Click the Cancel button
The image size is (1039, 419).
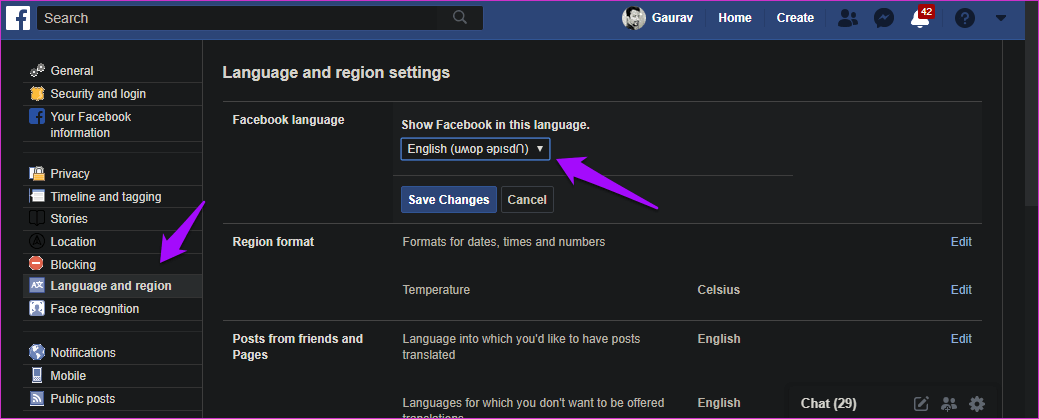point(527,200)
